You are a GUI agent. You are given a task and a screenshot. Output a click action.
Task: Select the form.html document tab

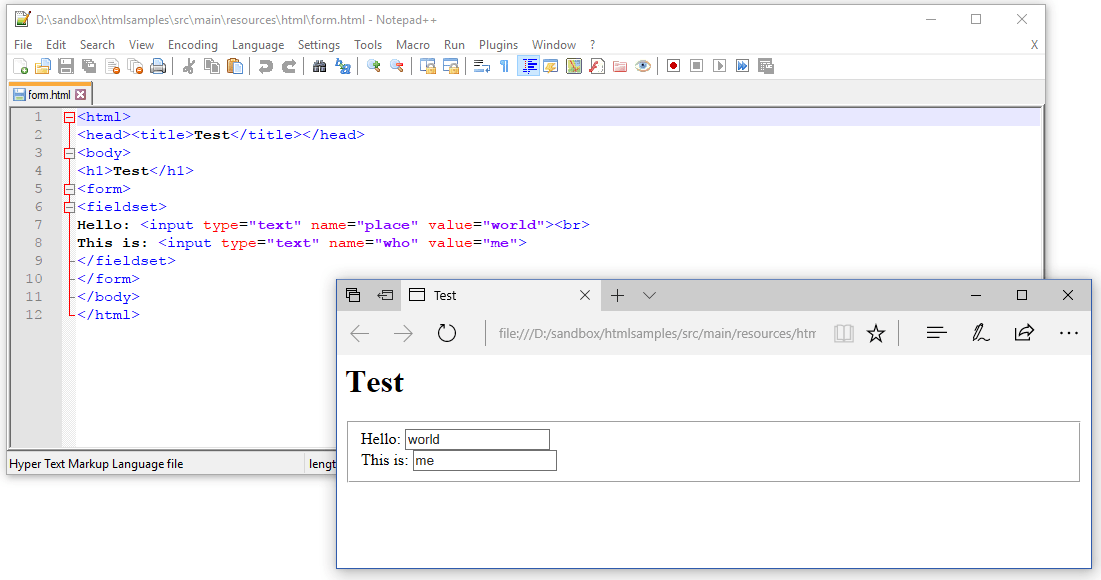[x=48, y=92]
